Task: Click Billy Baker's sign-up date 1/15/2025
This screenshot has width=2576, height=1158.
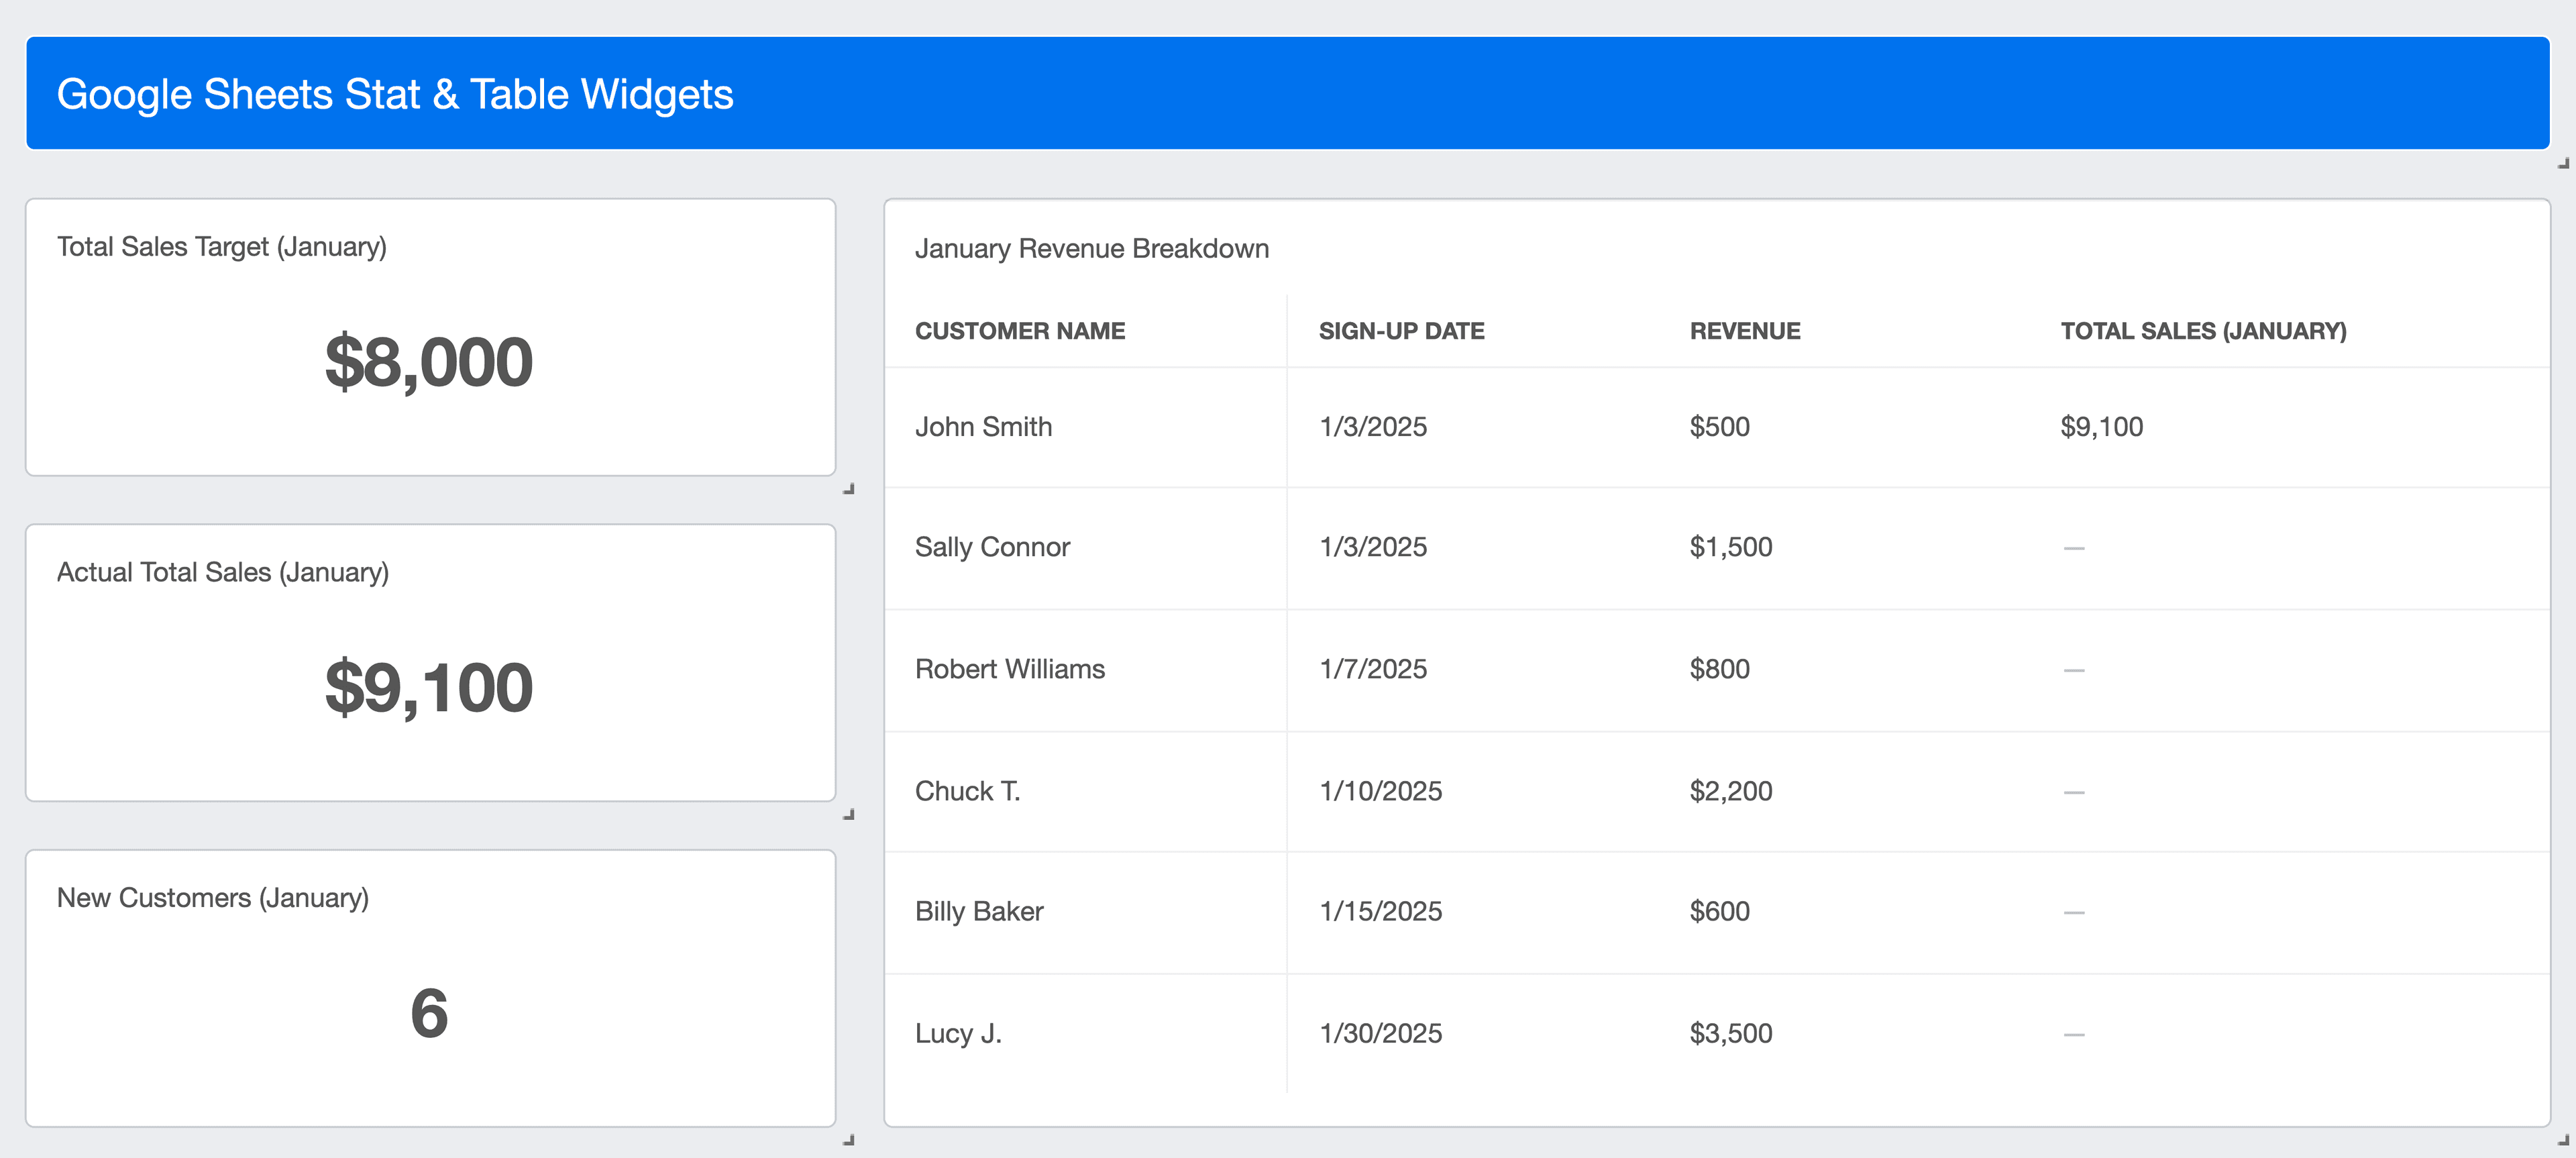Action: [x=1380, y=911]
